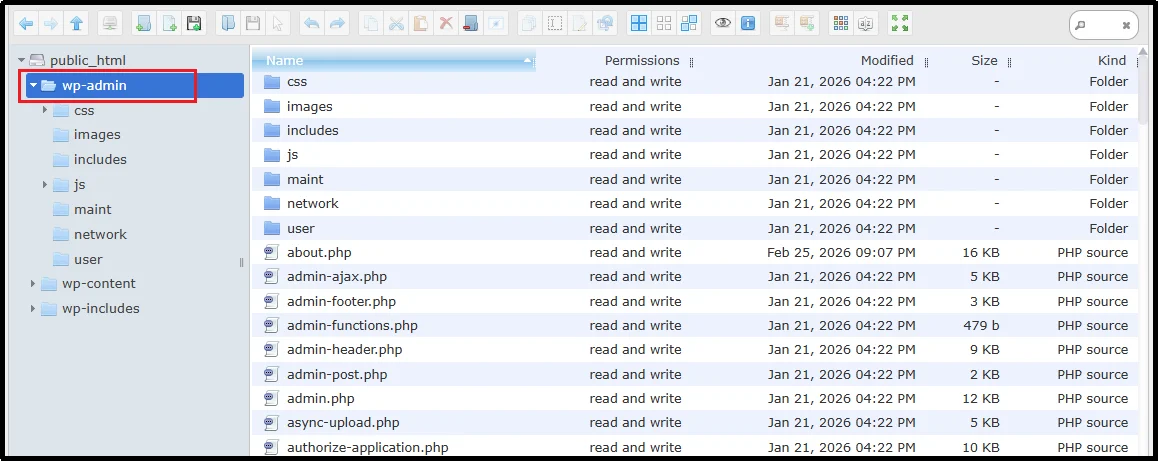The height and width of the screenshot is (461, 1158).
Task: Select wp-includes in the folder tree
Action: [x=100, y=308]
